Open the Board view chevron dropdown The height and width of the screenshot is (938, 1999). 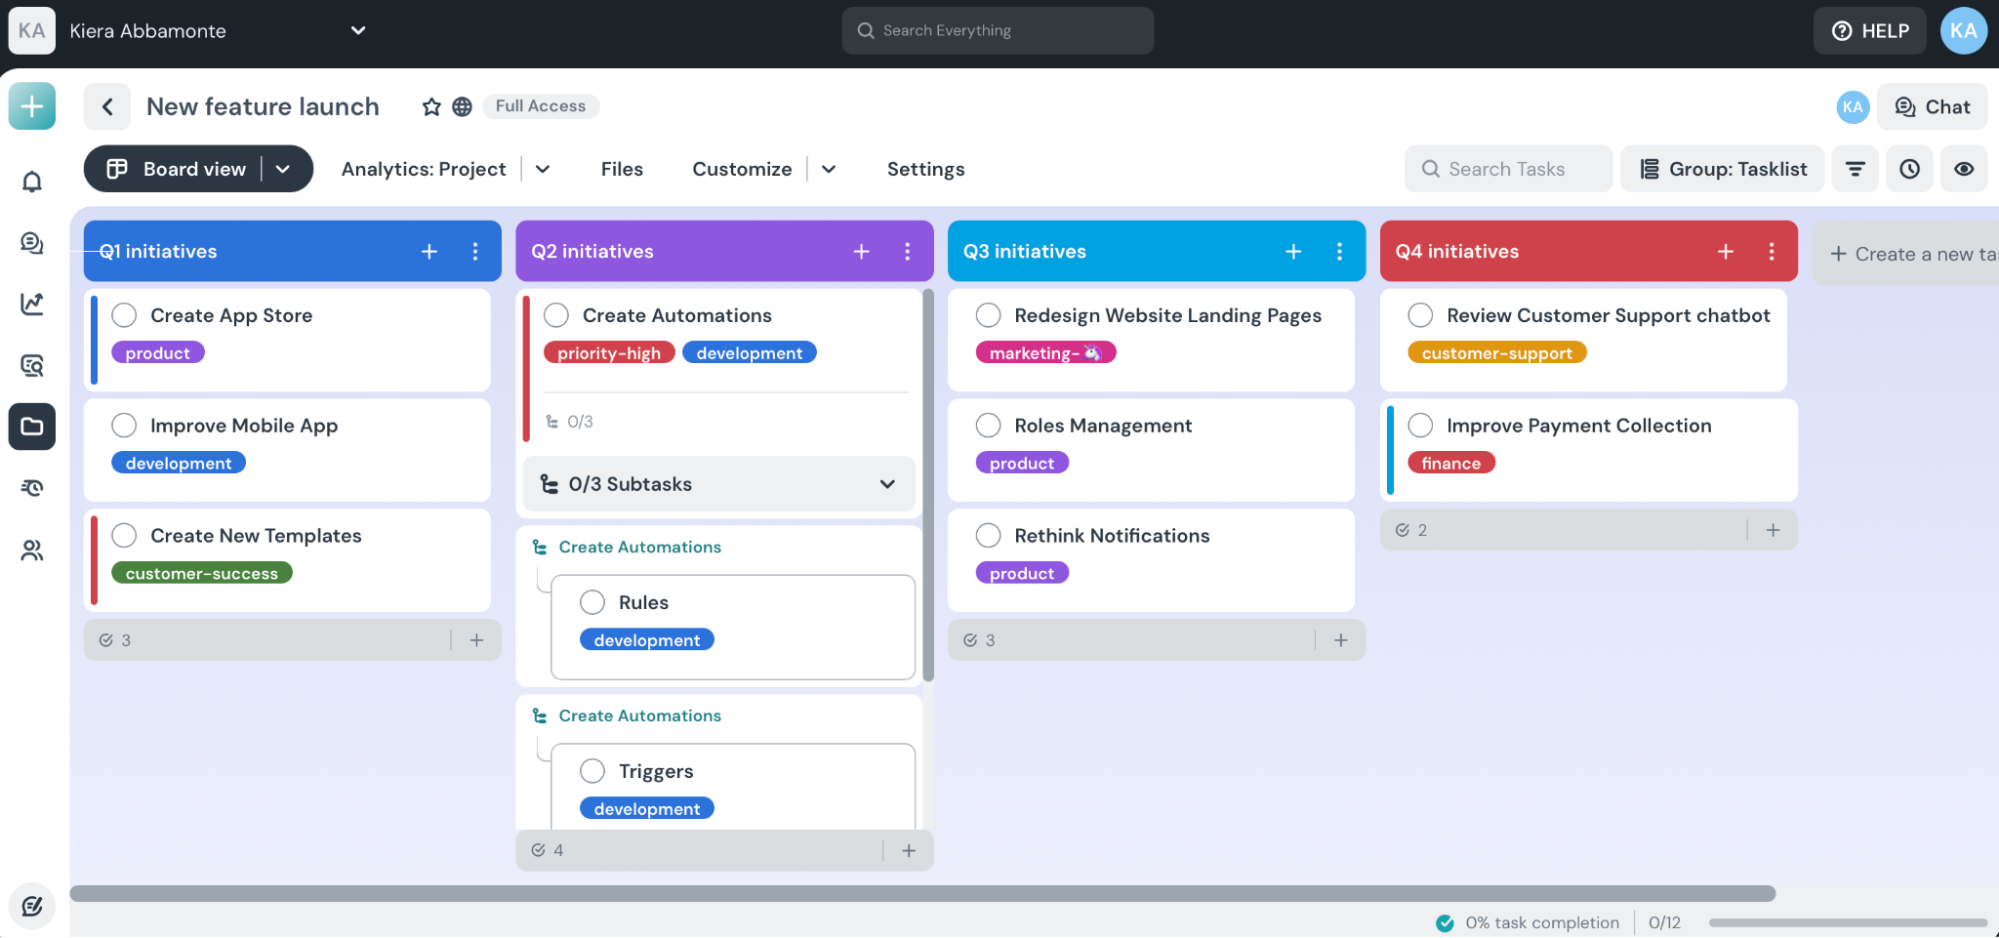[283, 169]
